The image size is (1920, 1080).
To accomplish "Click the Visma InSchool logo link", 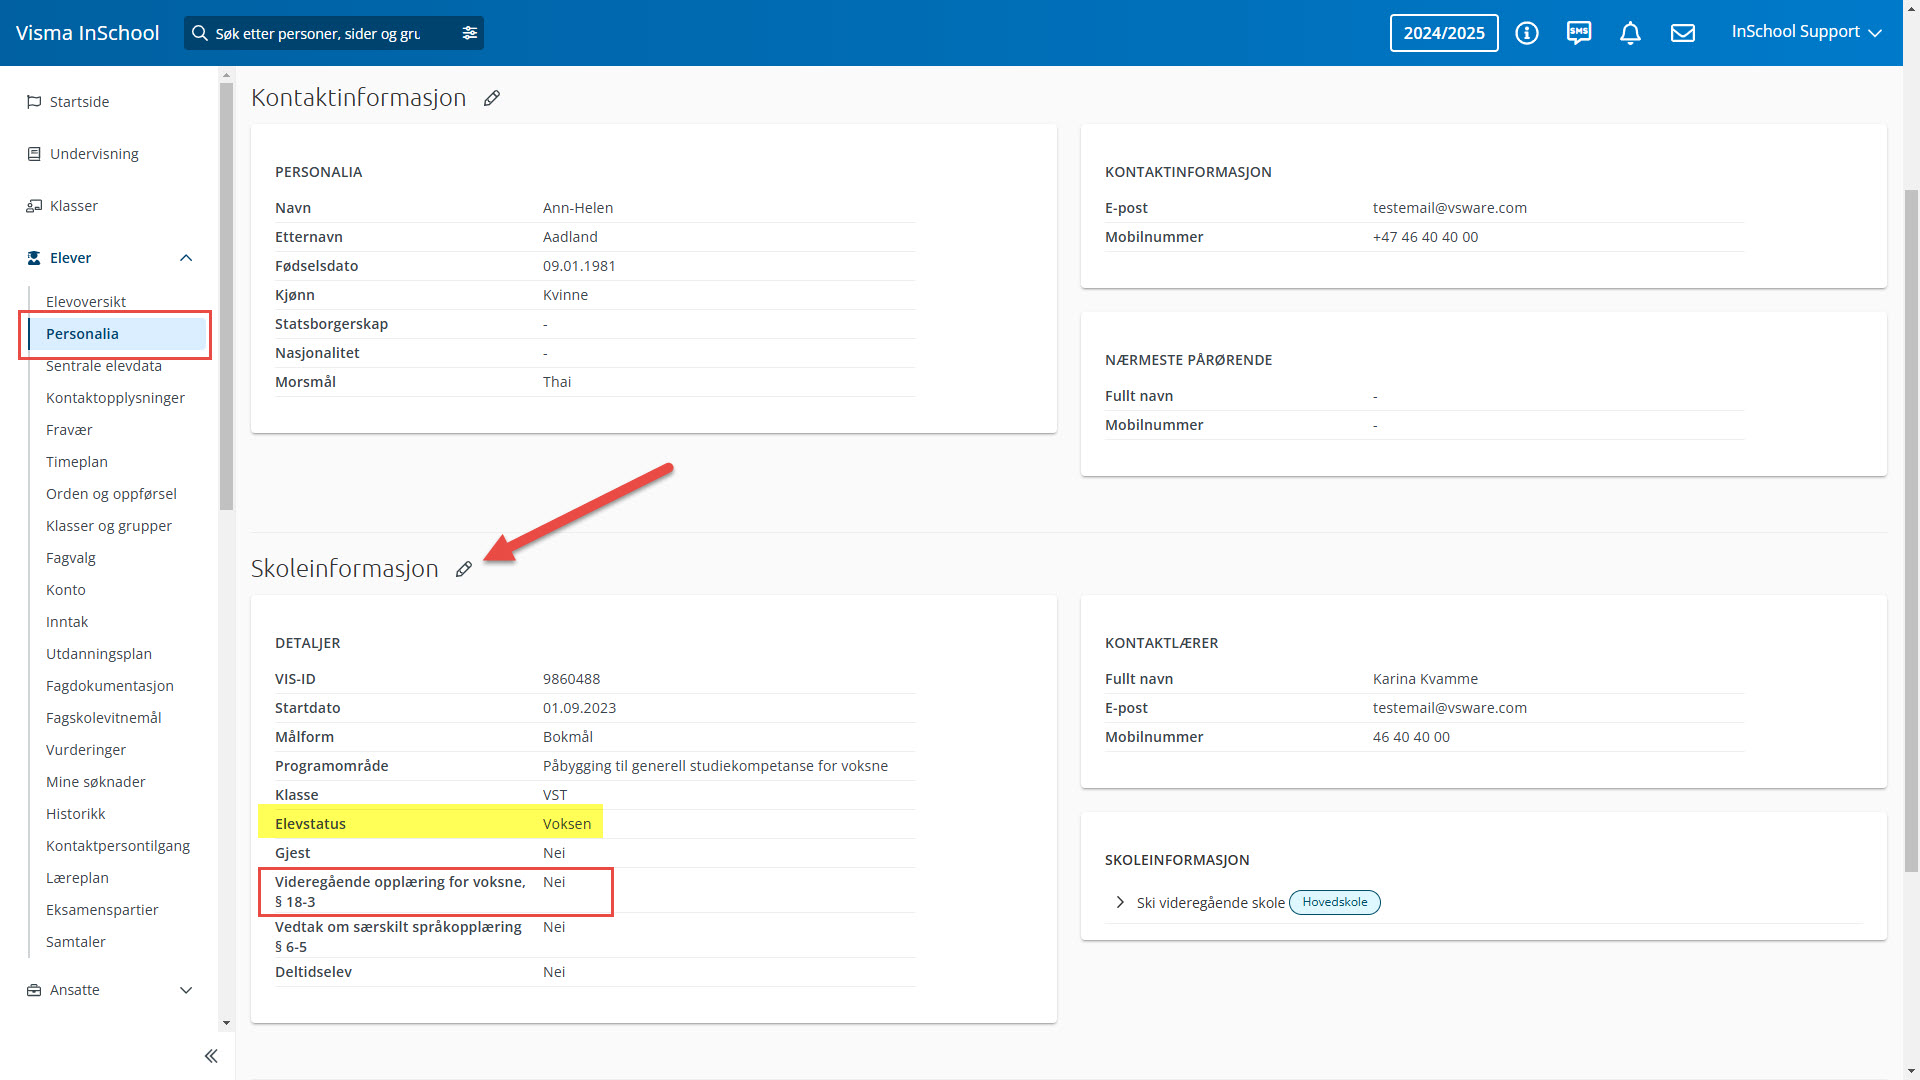I will 87,33.
